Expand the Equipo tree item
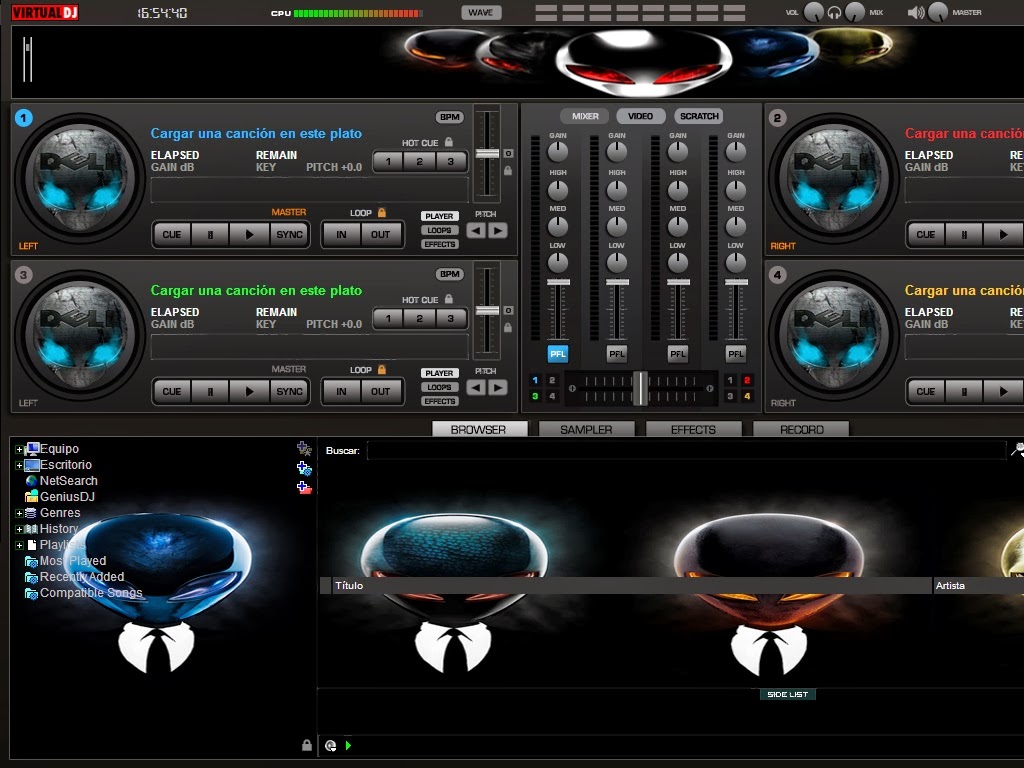This screenshot has height=768, width=1024. click(19, 448)
